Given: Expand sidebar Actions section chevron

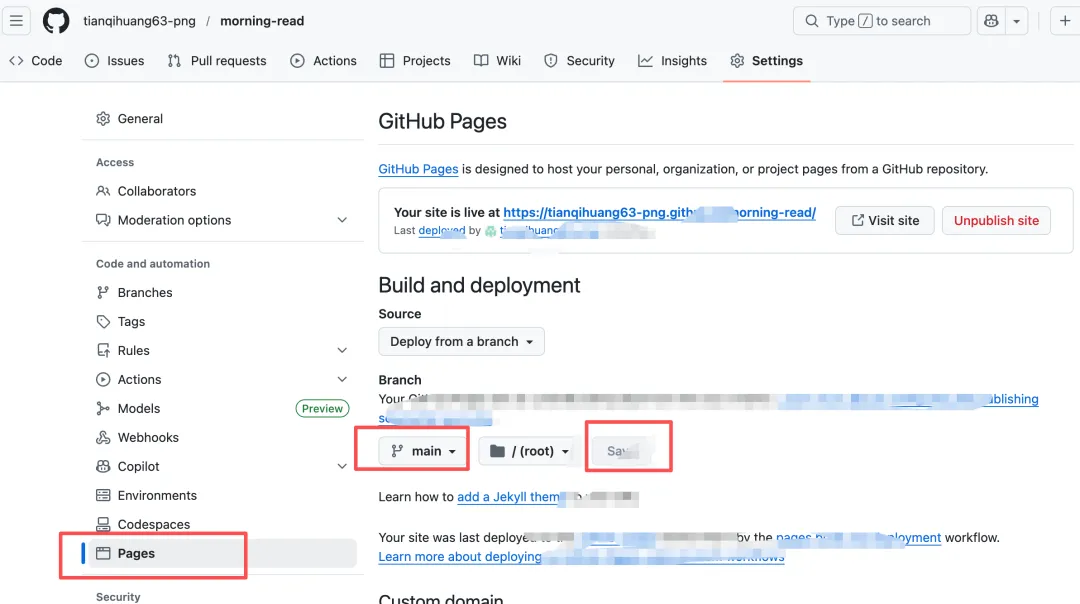Looking at the screenshot, I should (x=342, y=379).
